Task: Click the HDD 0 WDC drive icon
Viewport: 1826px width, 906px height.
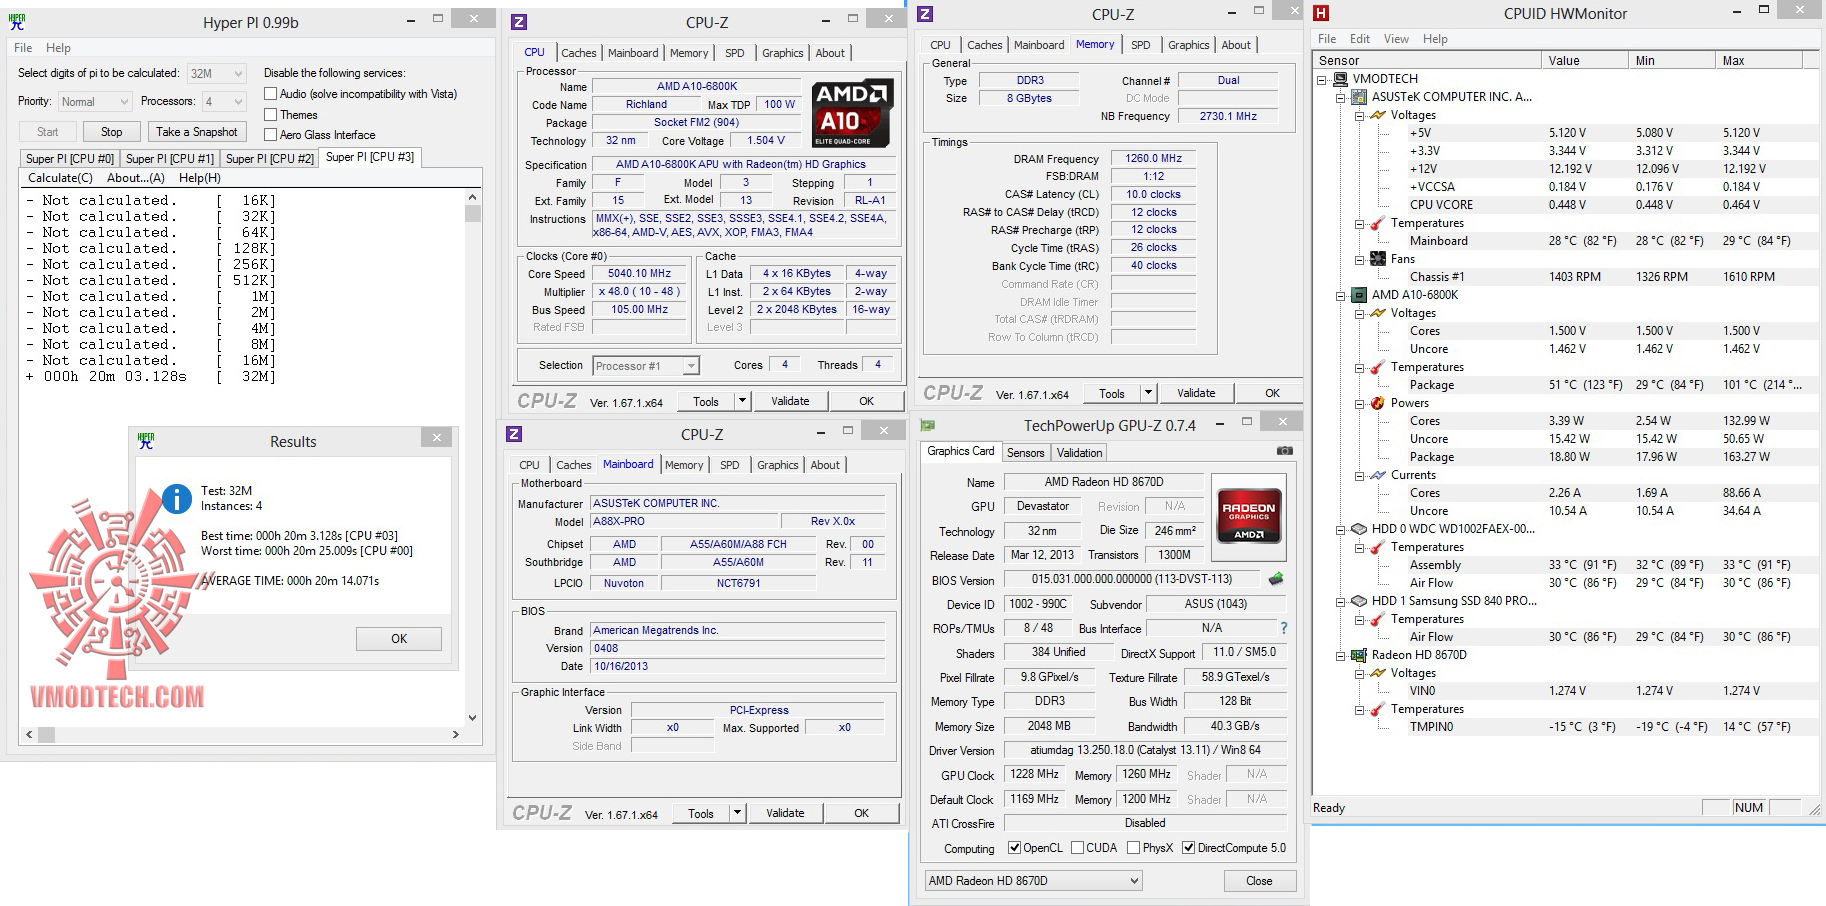Action: [1359, 529]
